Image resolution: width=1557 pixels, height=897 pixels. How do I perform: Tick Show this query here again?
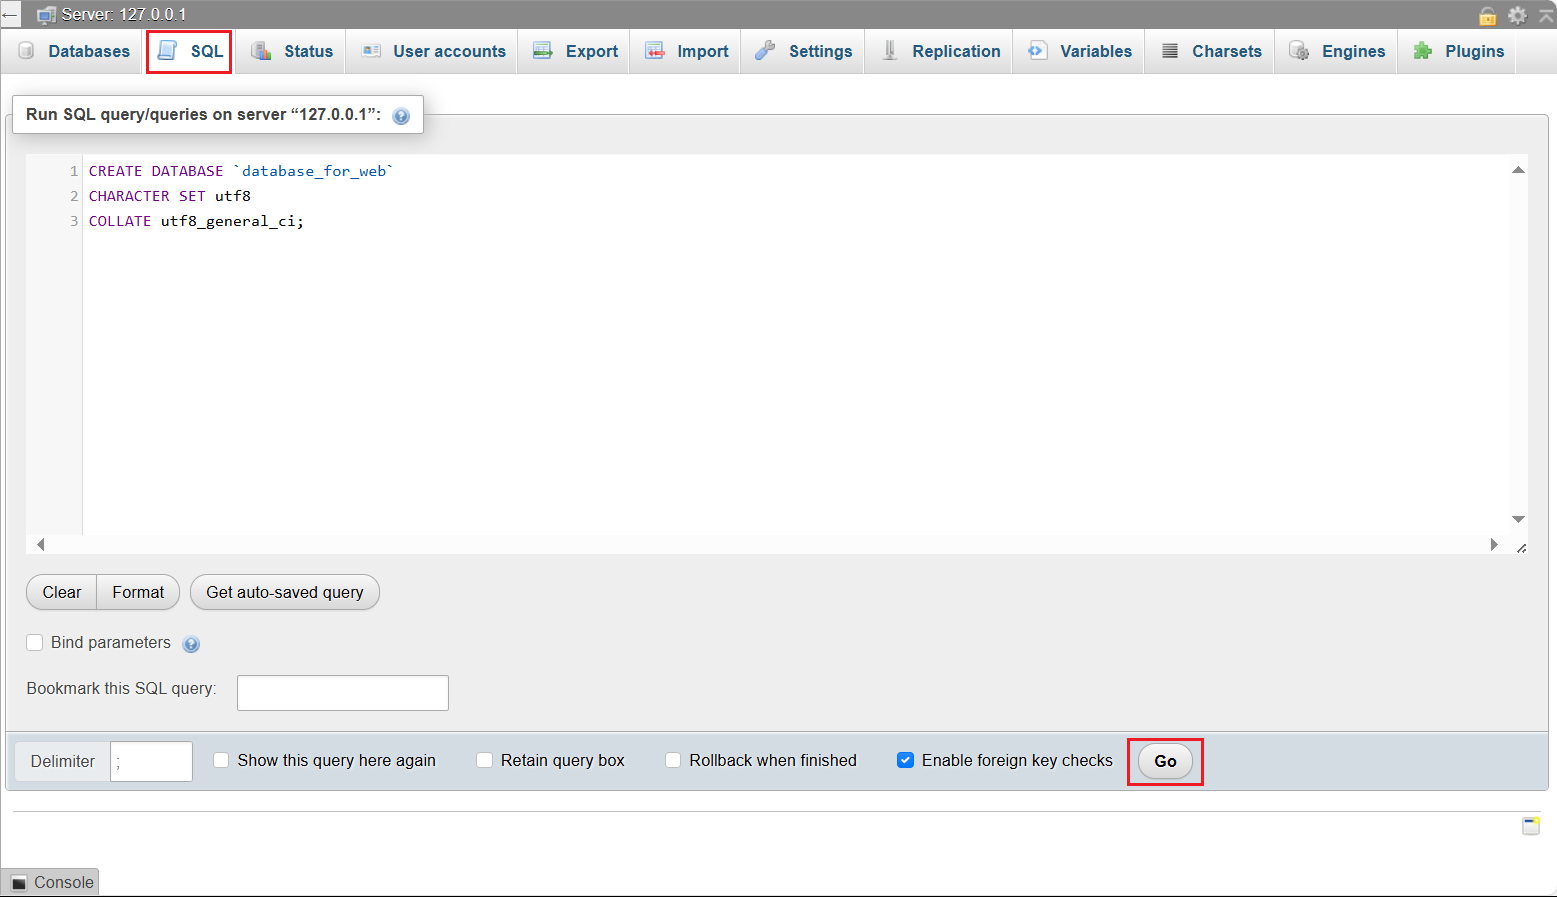pyautogui.click(x=221, y=761)
